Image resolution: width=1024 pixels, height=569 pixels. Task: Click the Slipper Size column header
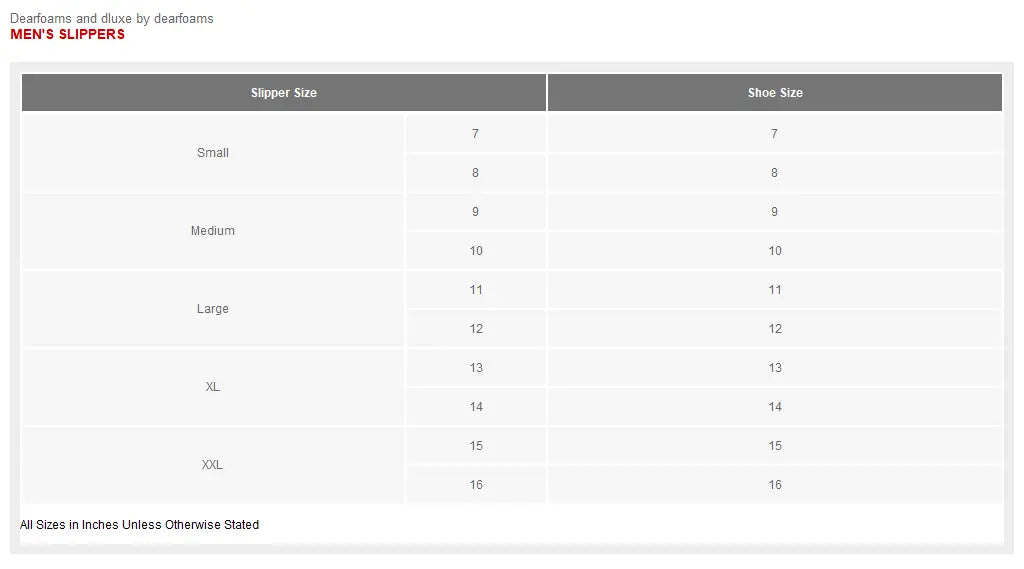tap(284, 93)
